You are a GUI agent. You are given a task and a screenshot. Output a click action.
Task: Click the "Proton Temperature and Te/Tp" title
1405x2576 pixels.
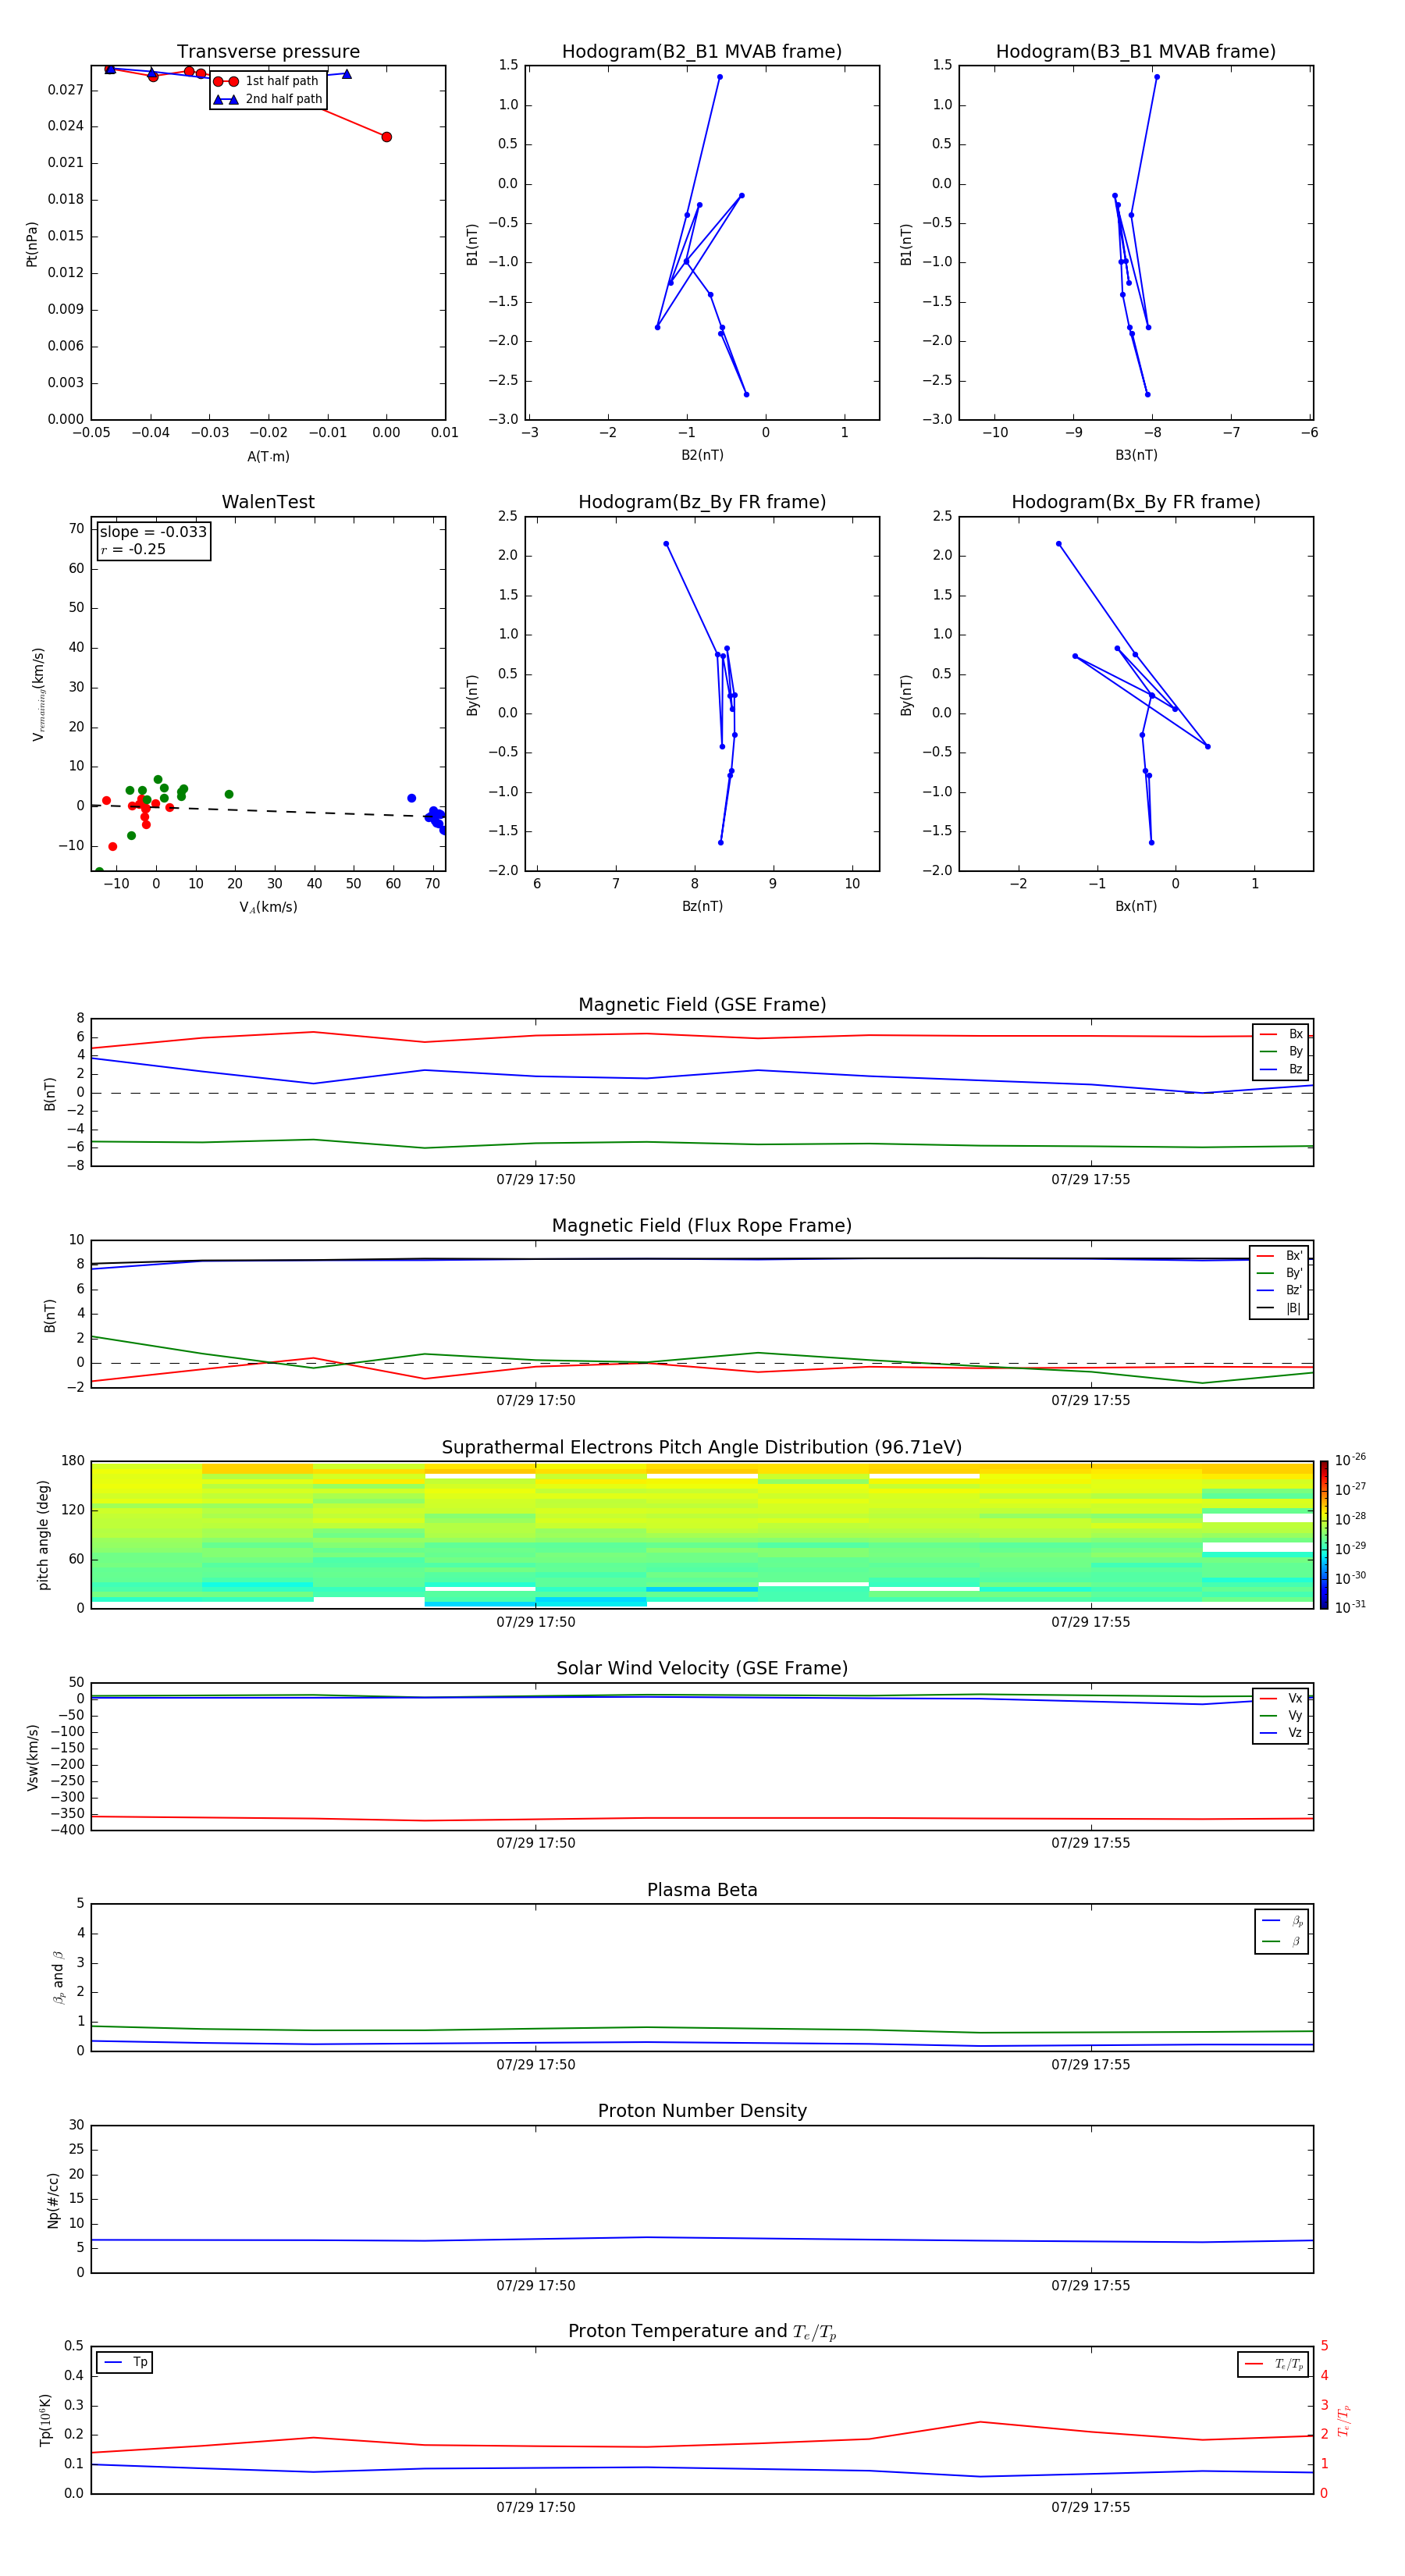click(x=702, y=2331)
